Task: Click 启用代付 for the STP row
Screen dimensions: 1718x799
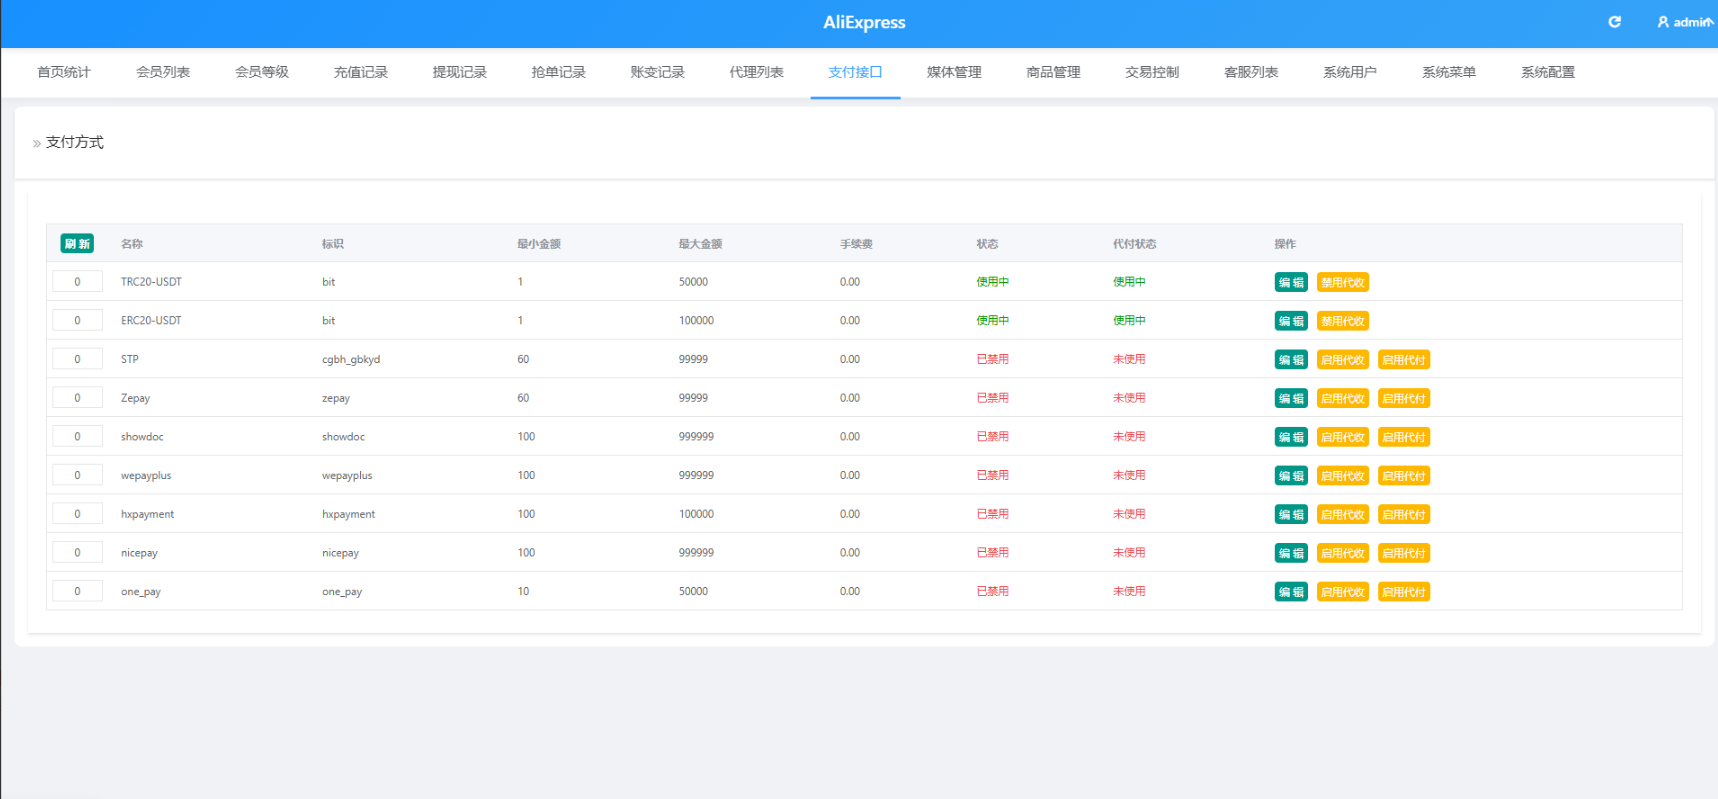Action: [x=1404, y=360]
